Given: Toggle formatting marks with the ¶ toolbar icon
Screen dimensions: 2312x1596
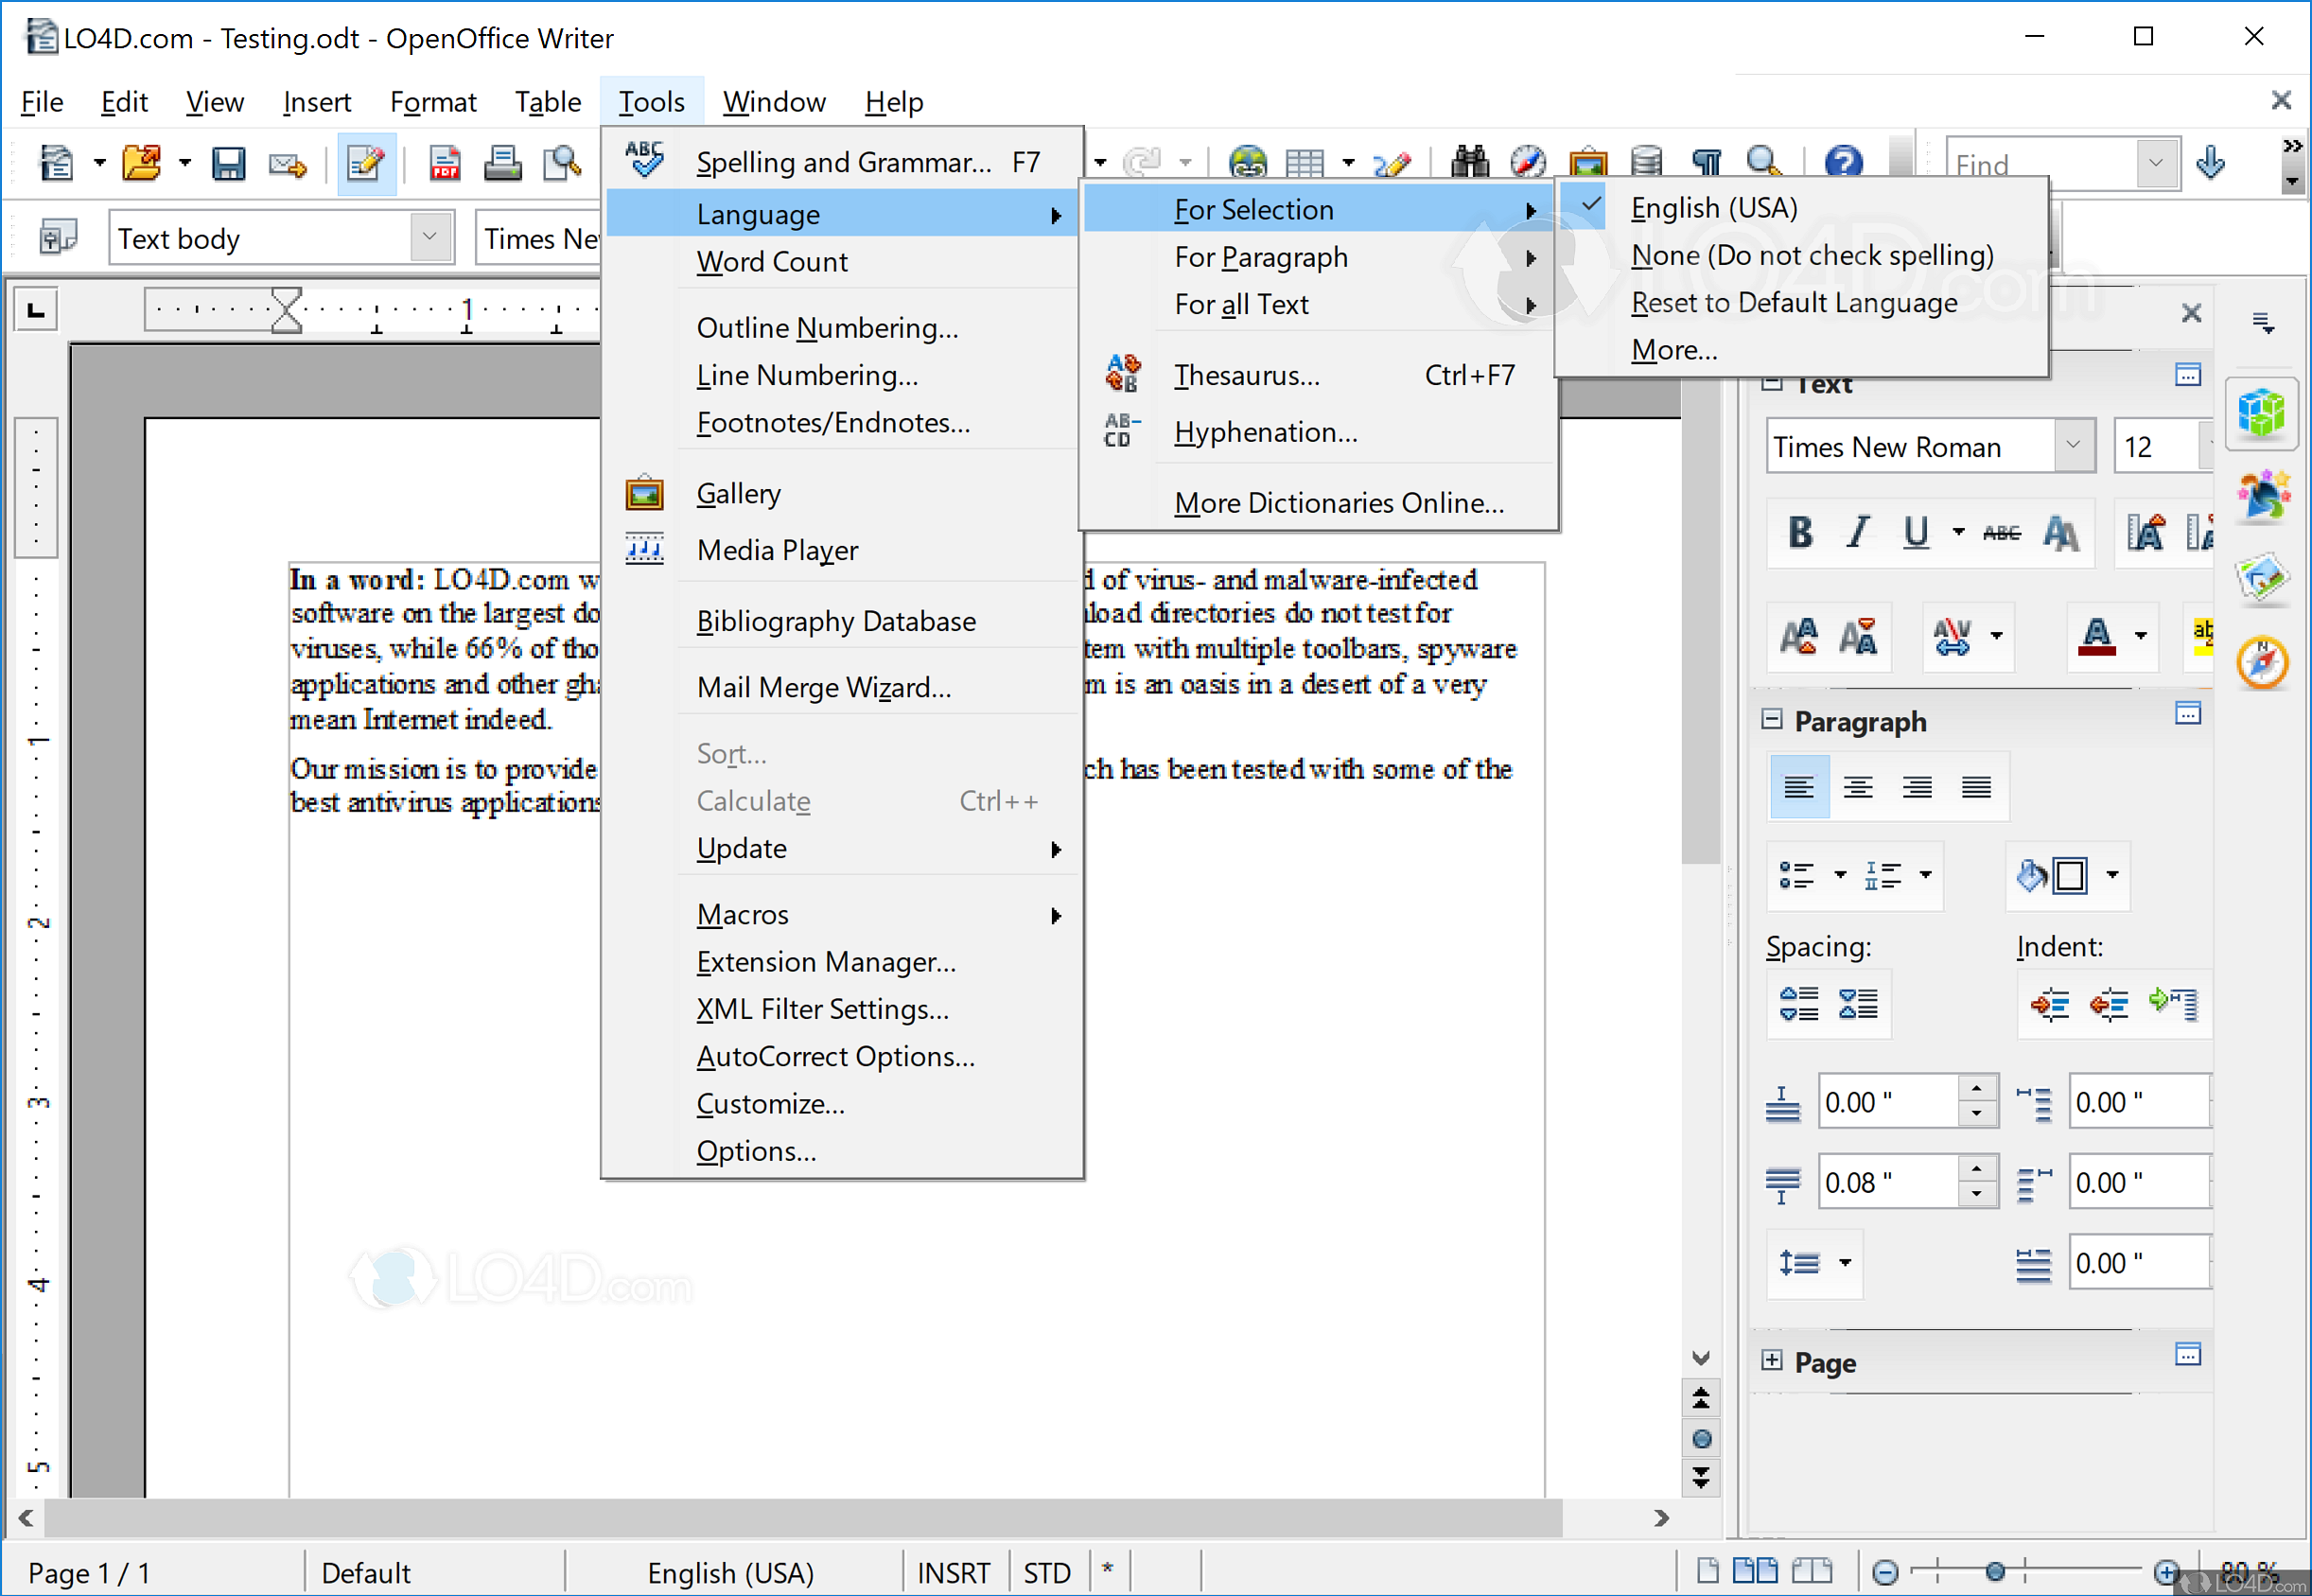Looking at the screenshot, I should point(1707,161).
